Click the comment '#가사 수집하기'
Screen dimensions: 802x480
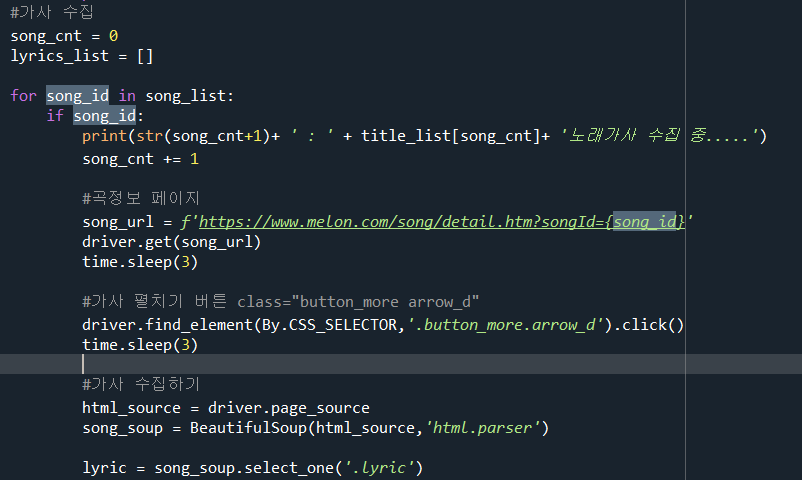coord(141,384)
